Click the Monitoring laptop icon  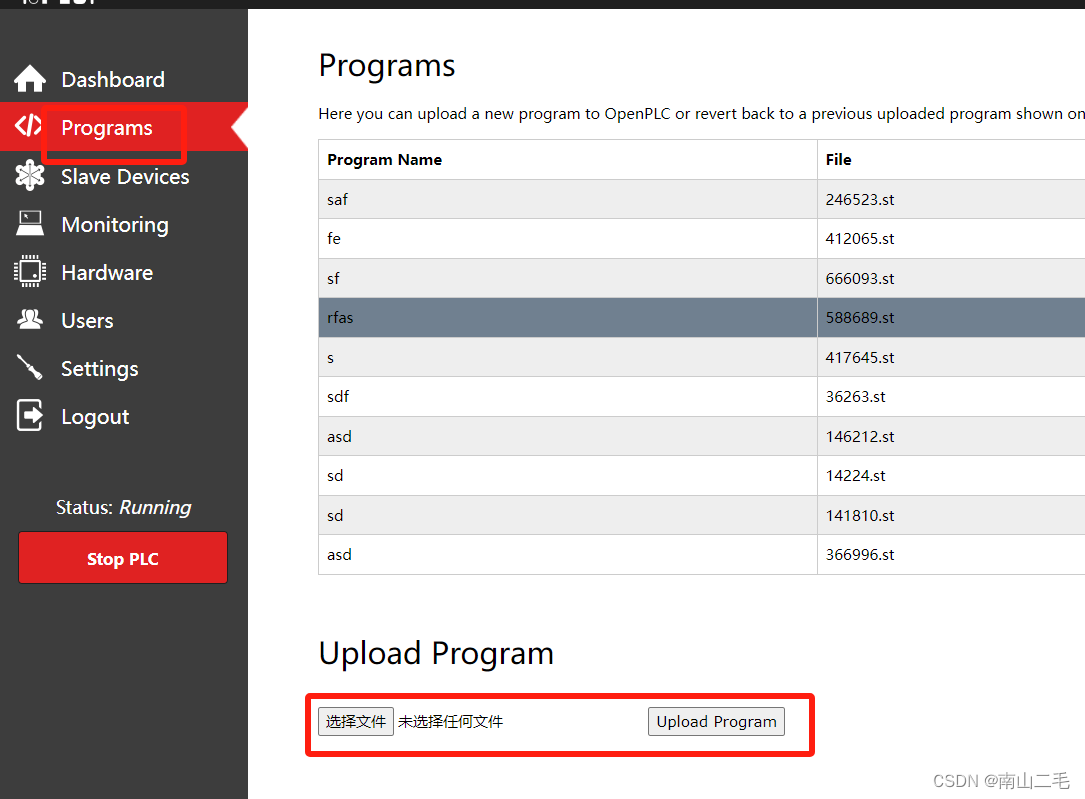27,224
